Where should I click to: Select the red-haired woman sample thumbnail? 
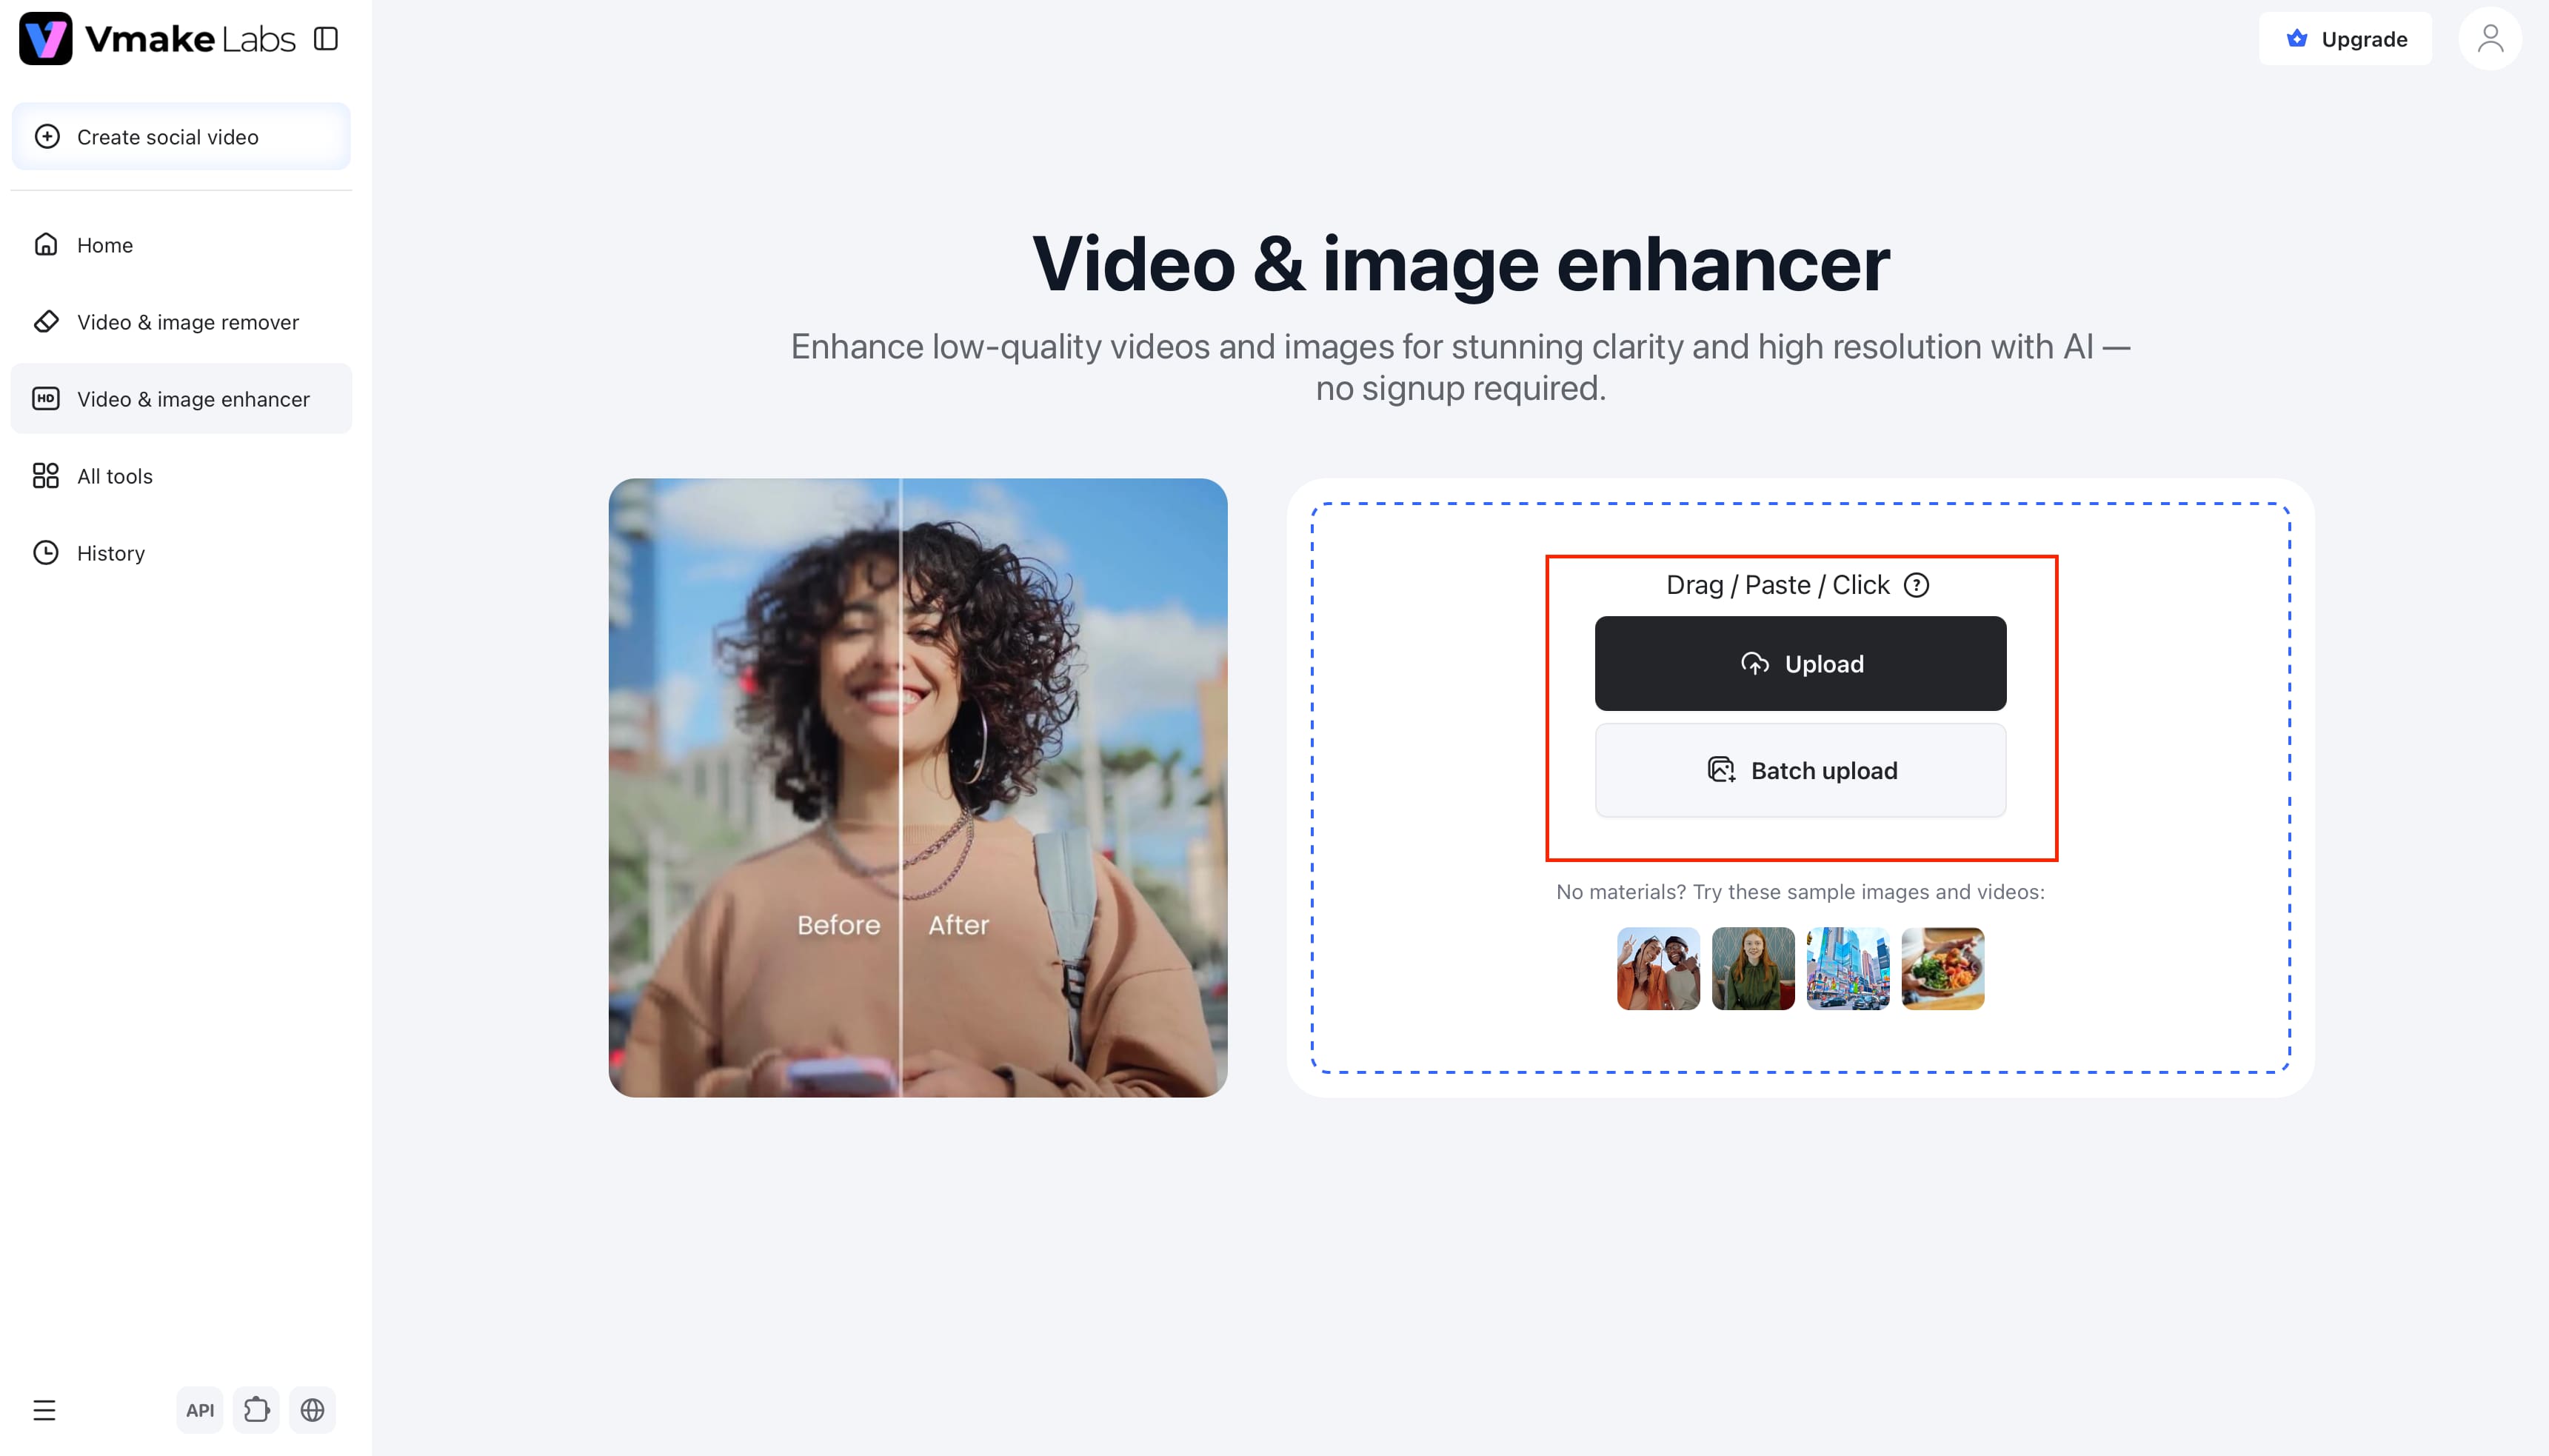pos(1753,969)
